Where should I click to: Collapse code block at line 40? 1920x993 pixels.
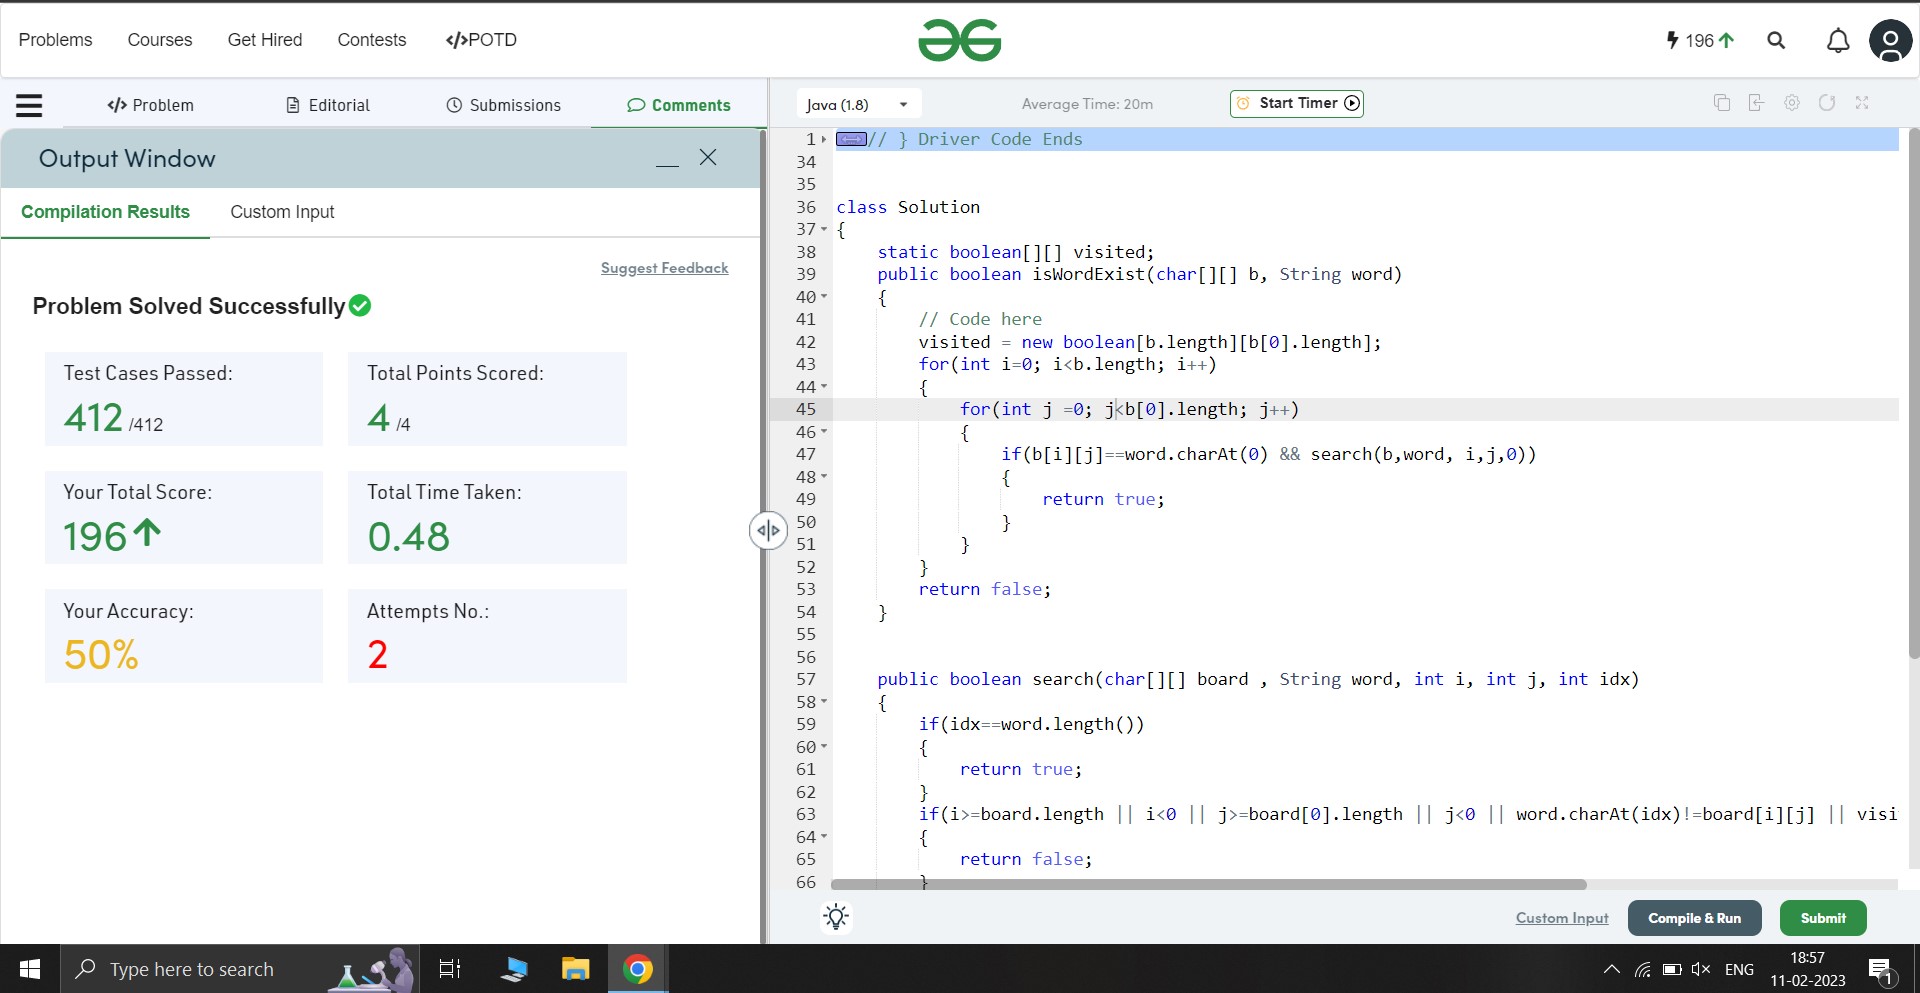(824, 297)
